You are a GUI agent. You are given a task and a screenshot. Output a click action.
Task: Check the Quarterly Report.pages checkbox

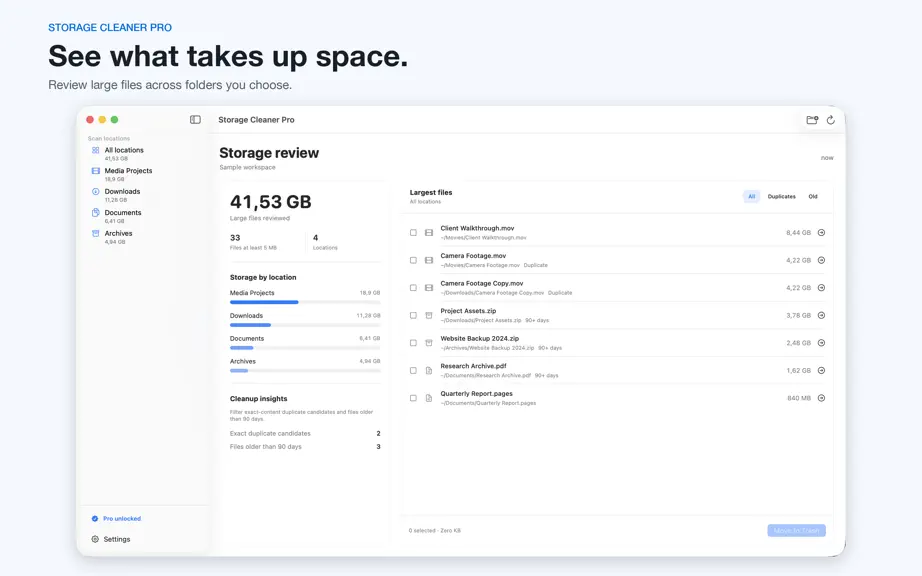413,398
